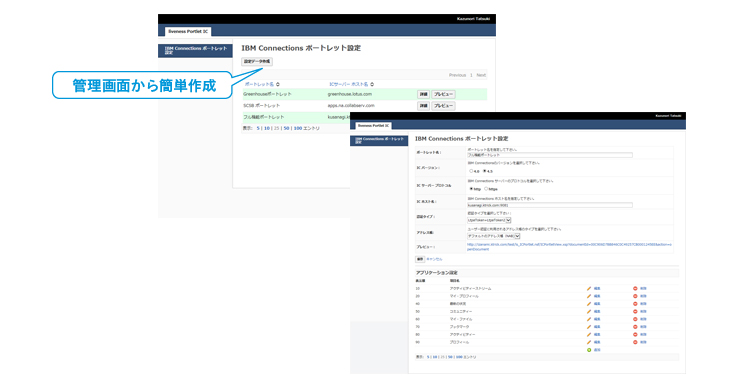The image size is (751, 391).
Task: Click red delete icon for マイ・プロフィール row
Action: click(635, 296)
